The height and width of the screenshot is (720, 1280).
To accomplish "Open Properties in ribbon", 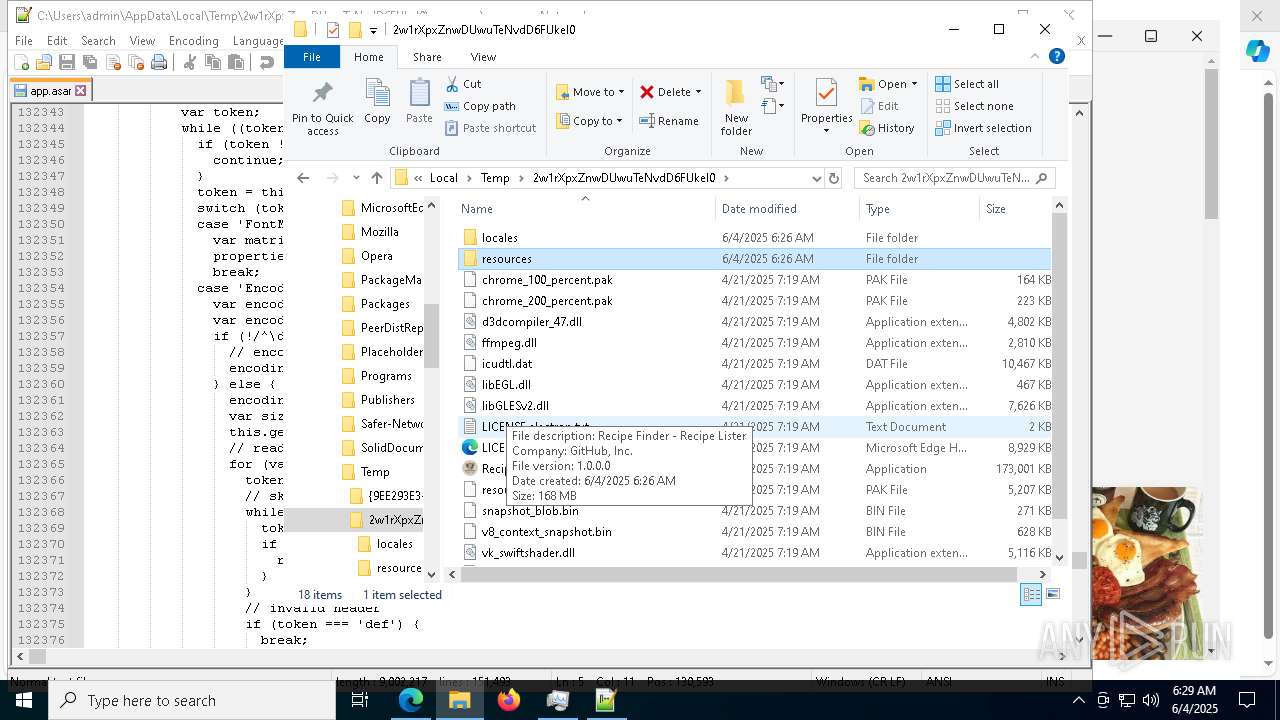I will coord(826,107).
